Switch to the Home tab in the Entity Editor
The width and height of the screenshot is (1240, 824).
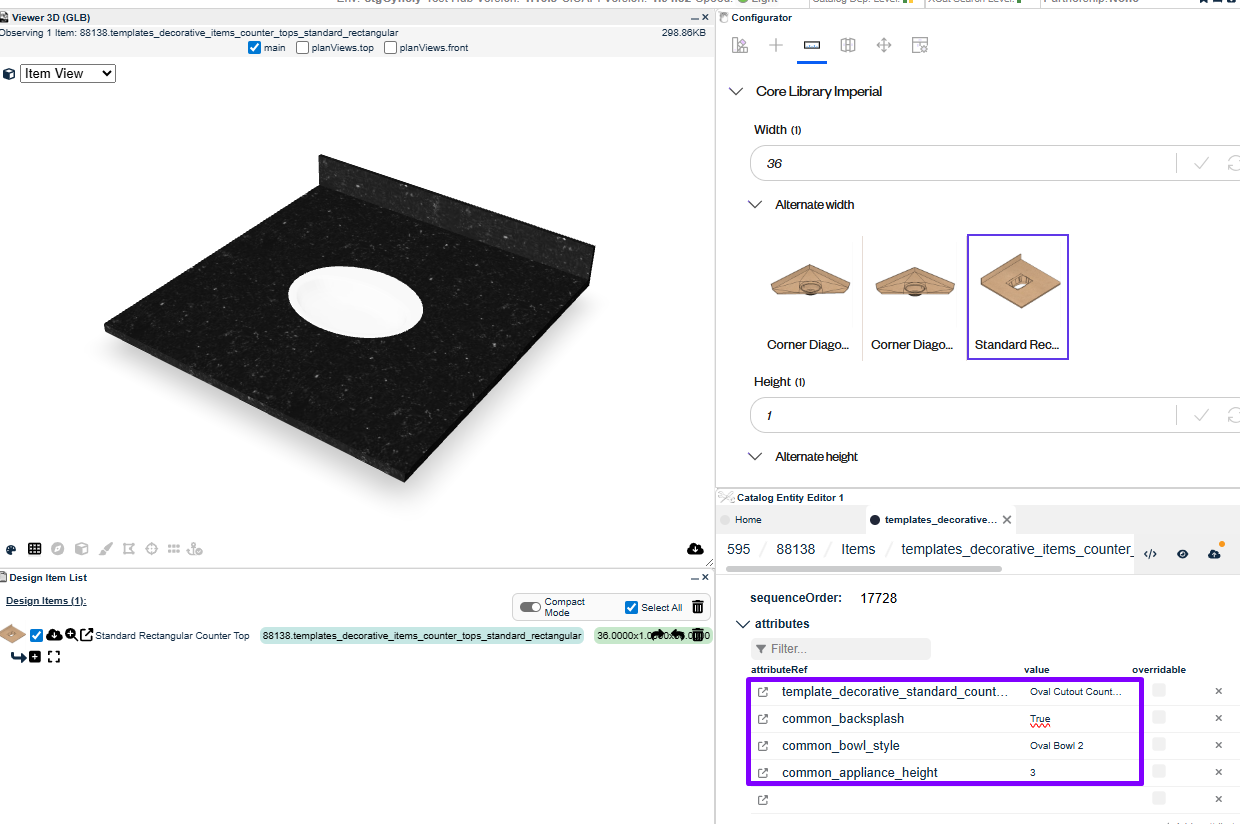click(x=748, y=520)
